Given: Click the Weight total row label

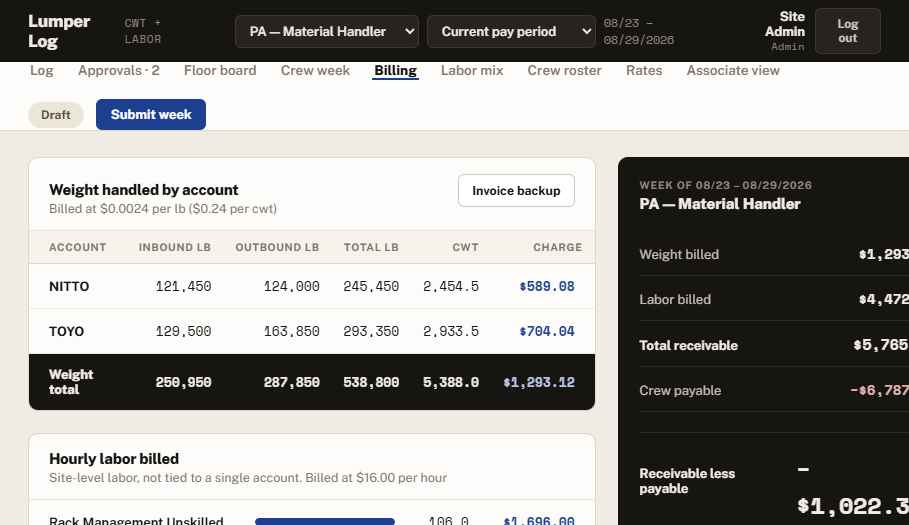Looking at the screenshot, I should (71, 382).
